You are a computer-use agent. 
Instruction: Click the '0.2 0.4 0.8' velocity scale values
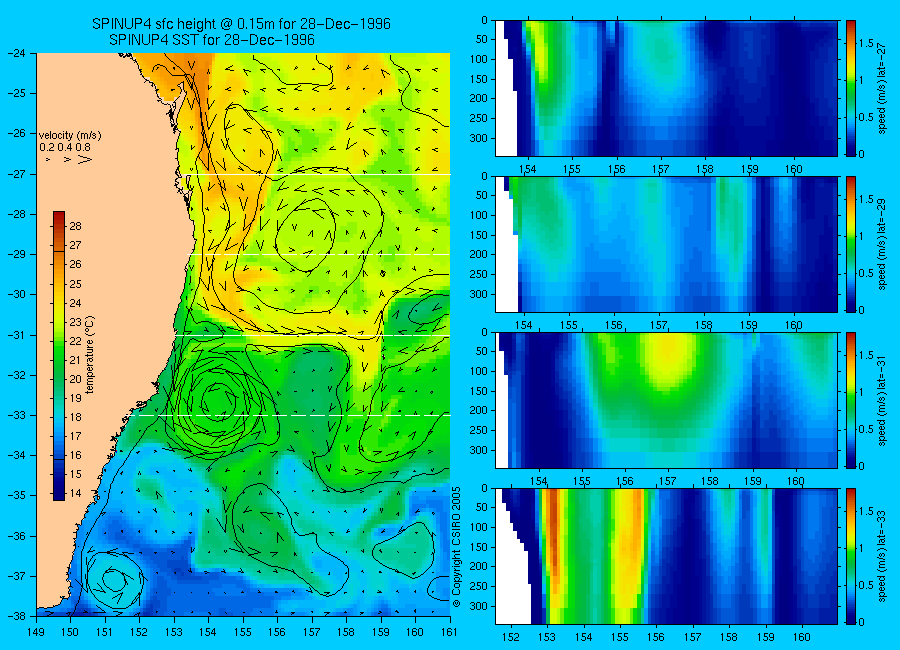(x=65, y=148)
